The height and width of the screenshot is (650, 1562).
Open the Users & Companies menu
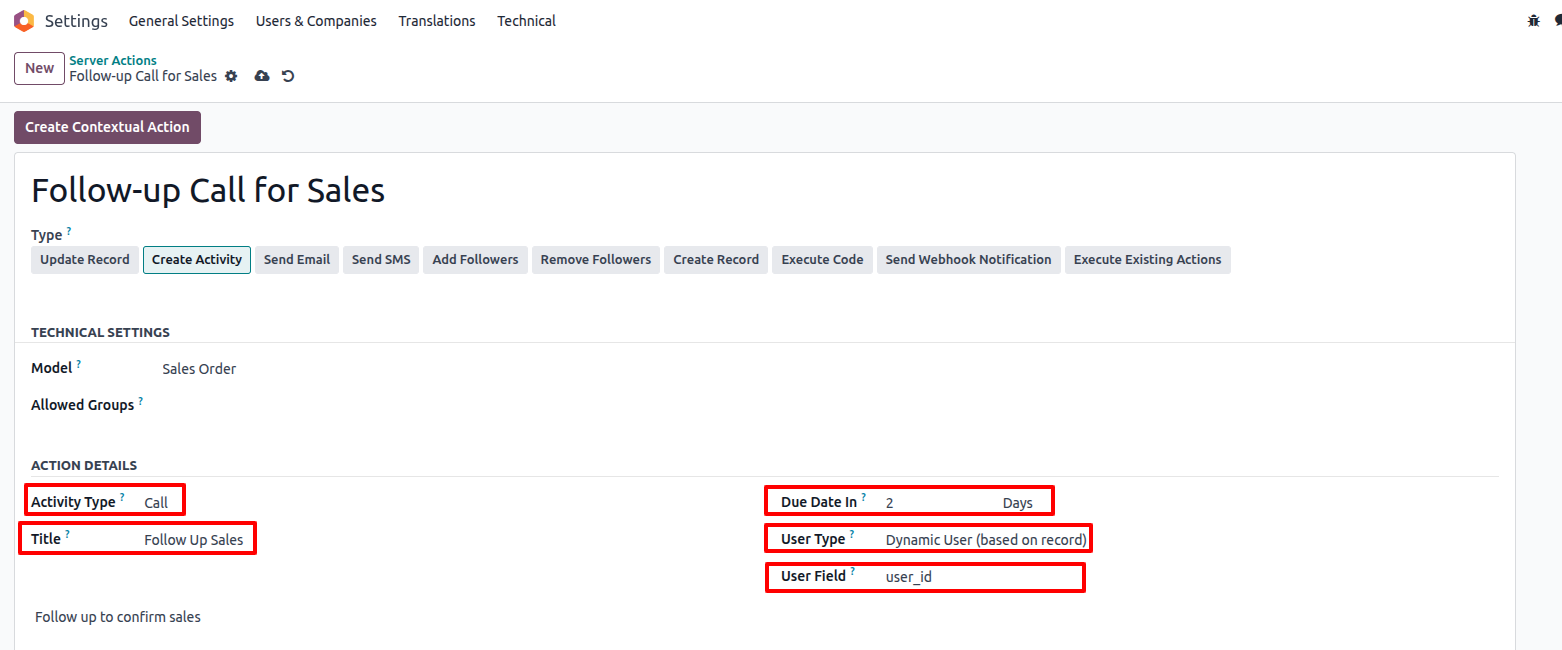coord(316,21)
